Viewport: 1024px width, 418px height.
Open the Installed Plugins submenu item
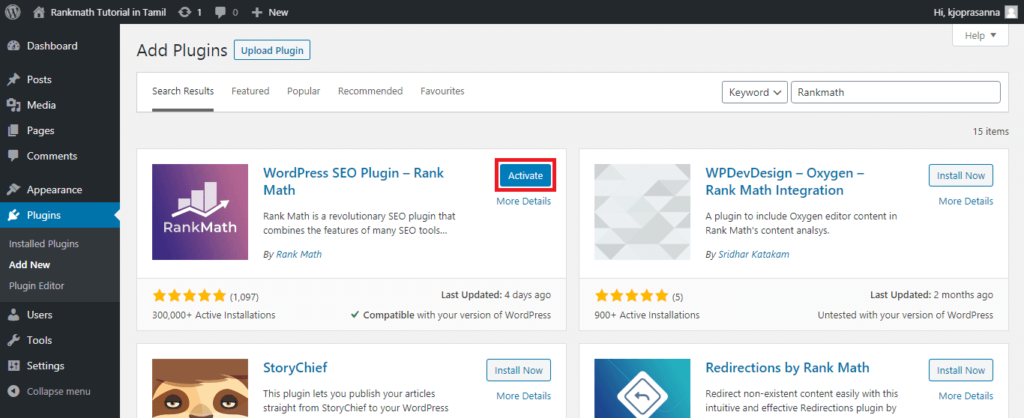[x=44, y=244]
